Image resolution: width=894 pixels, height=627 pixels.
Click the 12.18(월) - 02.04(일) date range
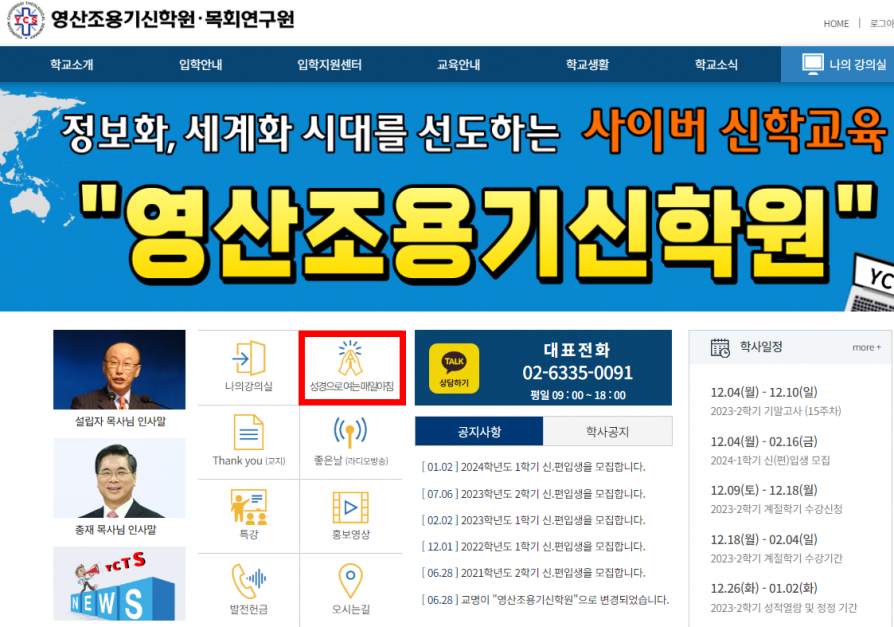tap(764, 539)
